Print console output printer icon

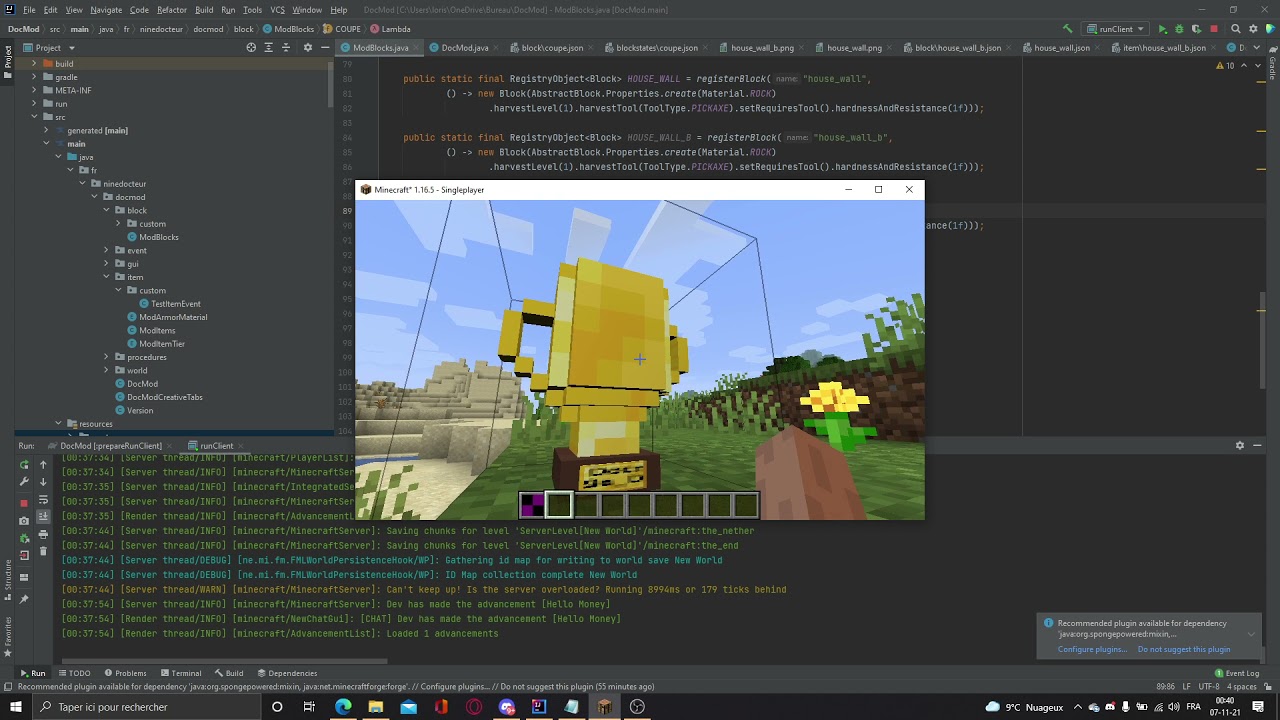[x=43, y=534]
